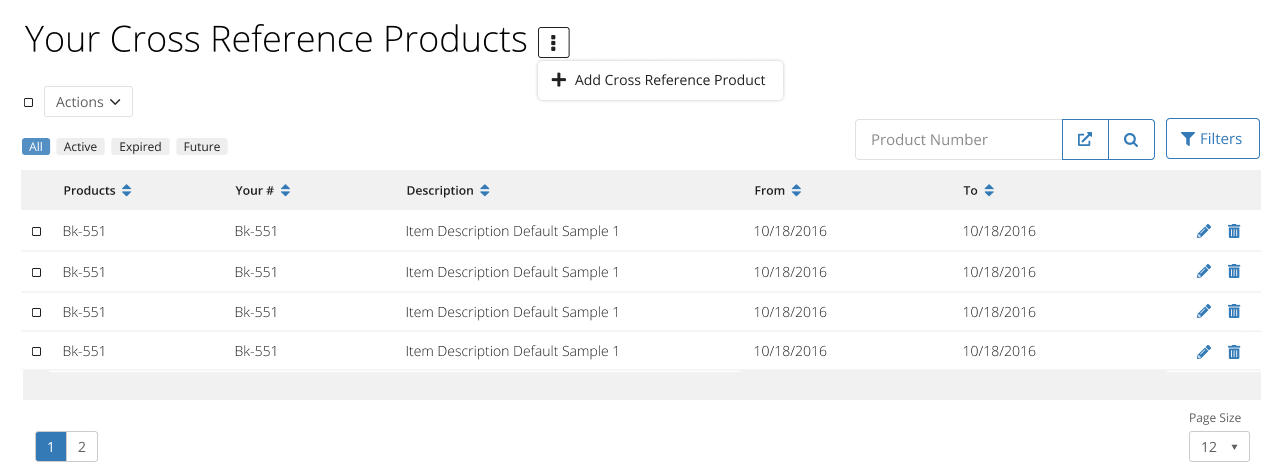This screenshot has width=1281, height=476.
Task: Switch to the Expired filter tab
Action: click(140, 147)
